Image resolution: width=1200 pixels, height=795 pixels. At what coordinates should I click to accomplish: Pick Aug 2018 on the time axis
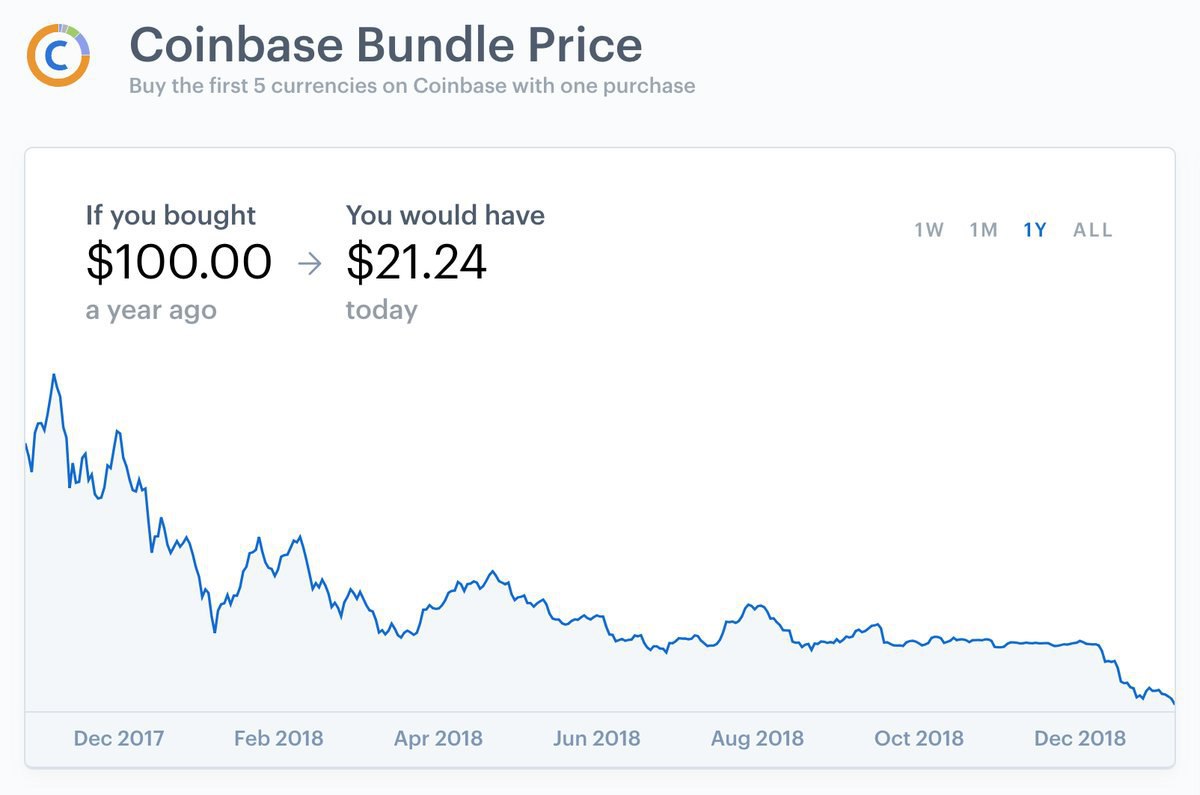pyautogui.click(x=757, y=739)
